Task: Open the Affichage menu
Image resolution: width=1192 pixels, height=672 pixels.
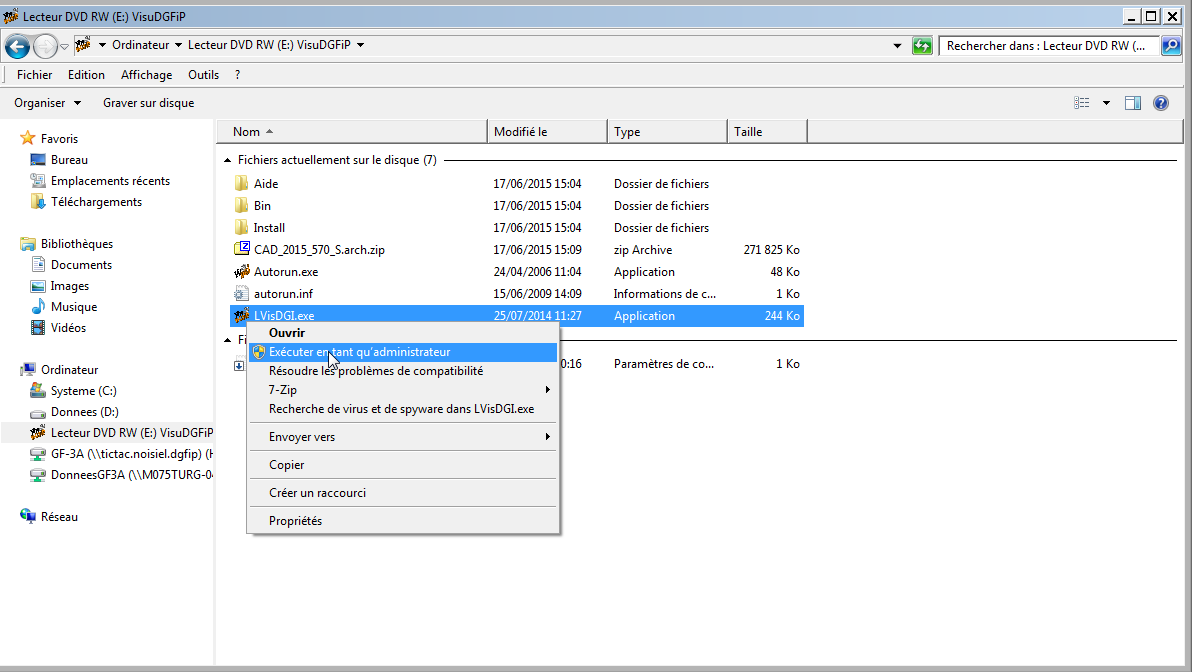Action: (146, 75)
